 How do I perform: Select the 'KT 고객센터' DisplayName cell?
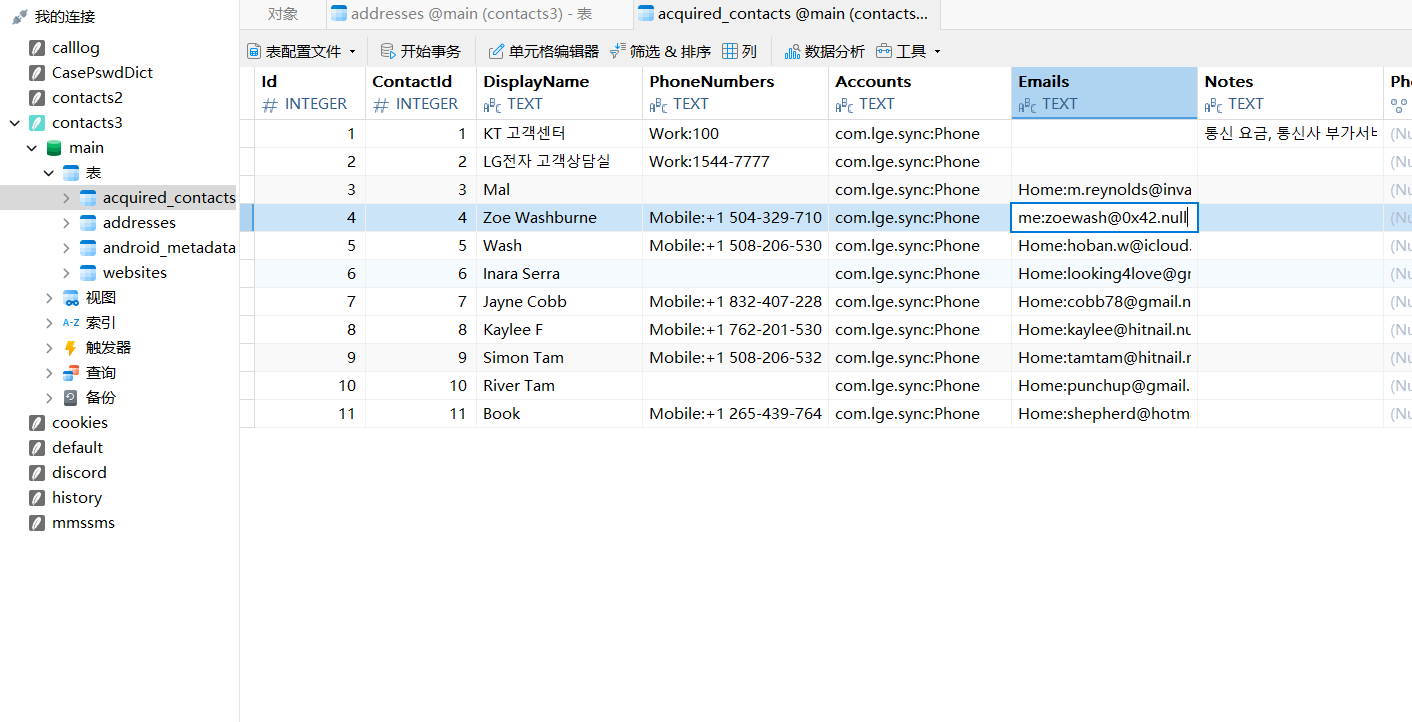(559, 134)
